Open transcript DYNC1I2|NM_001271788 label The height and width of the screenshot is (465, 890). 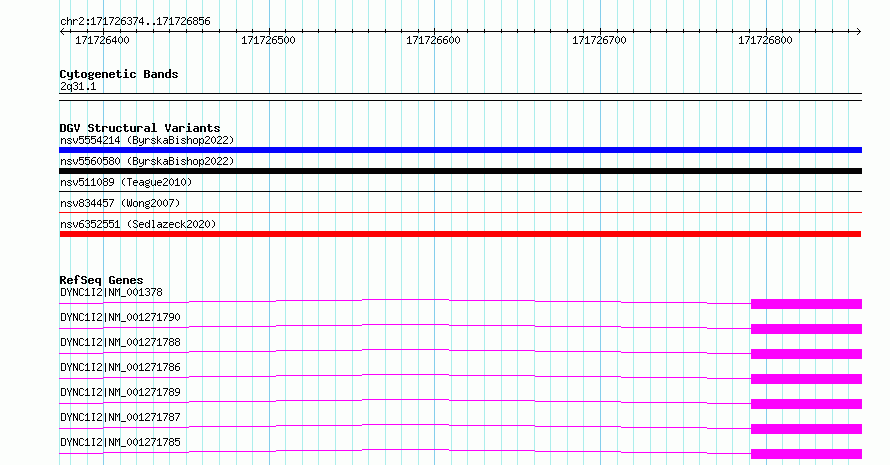[x=120, y=342]
